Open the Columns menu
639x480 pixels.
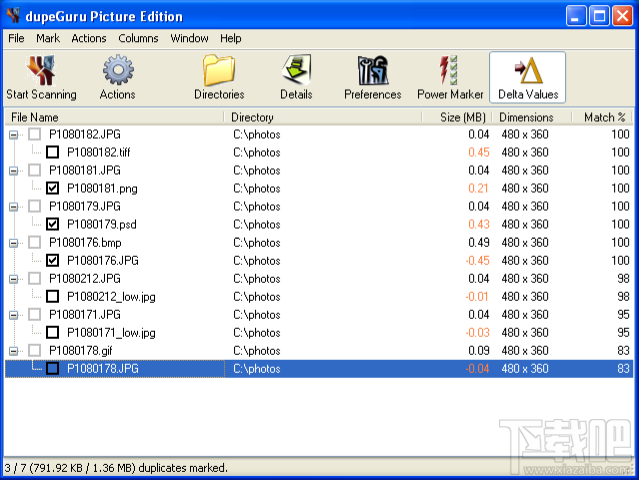[138, 38]
